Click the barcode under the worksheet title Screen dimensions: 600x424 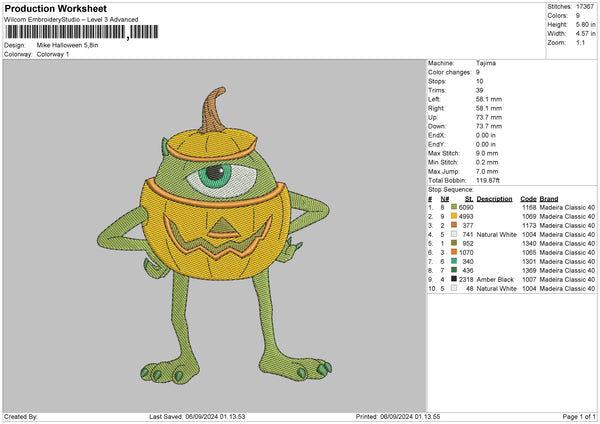pyautogui.click(x=82, y=32)
